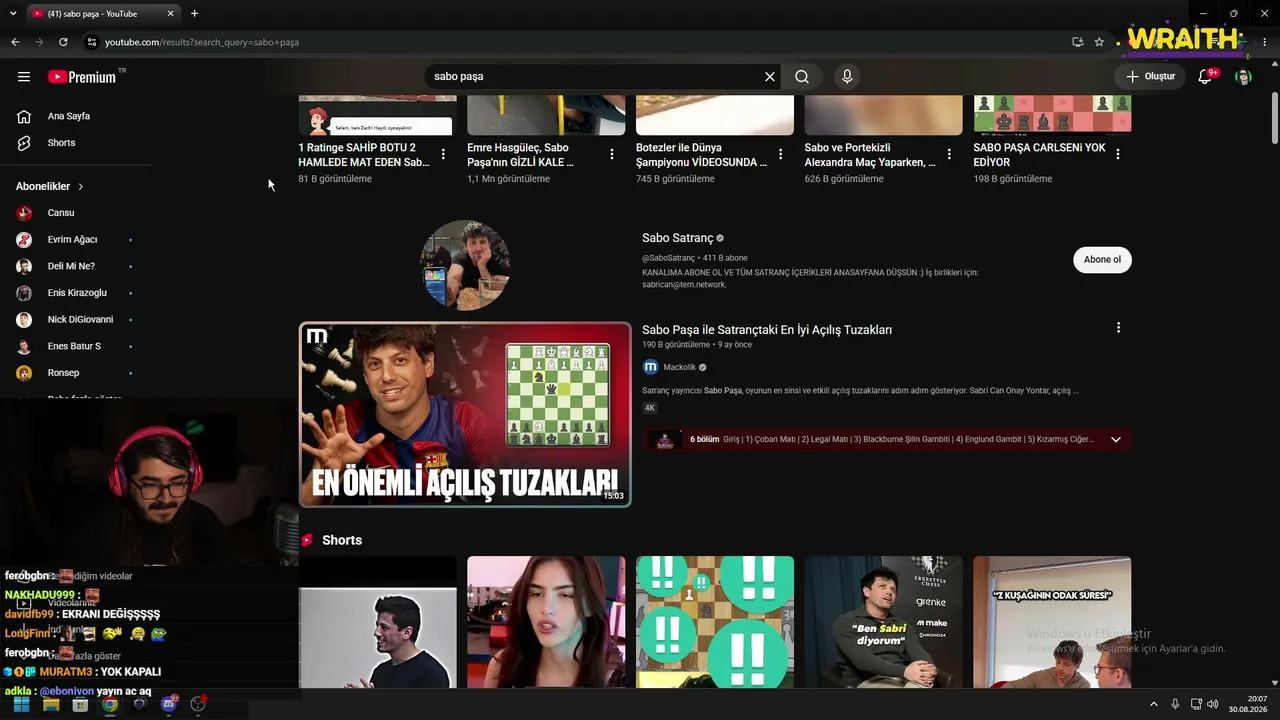This screenshot has height=720, width=1280.
Task: Open the Ben Sabri diyorum short
Action: pyautogui.click(x=883, y=622)
